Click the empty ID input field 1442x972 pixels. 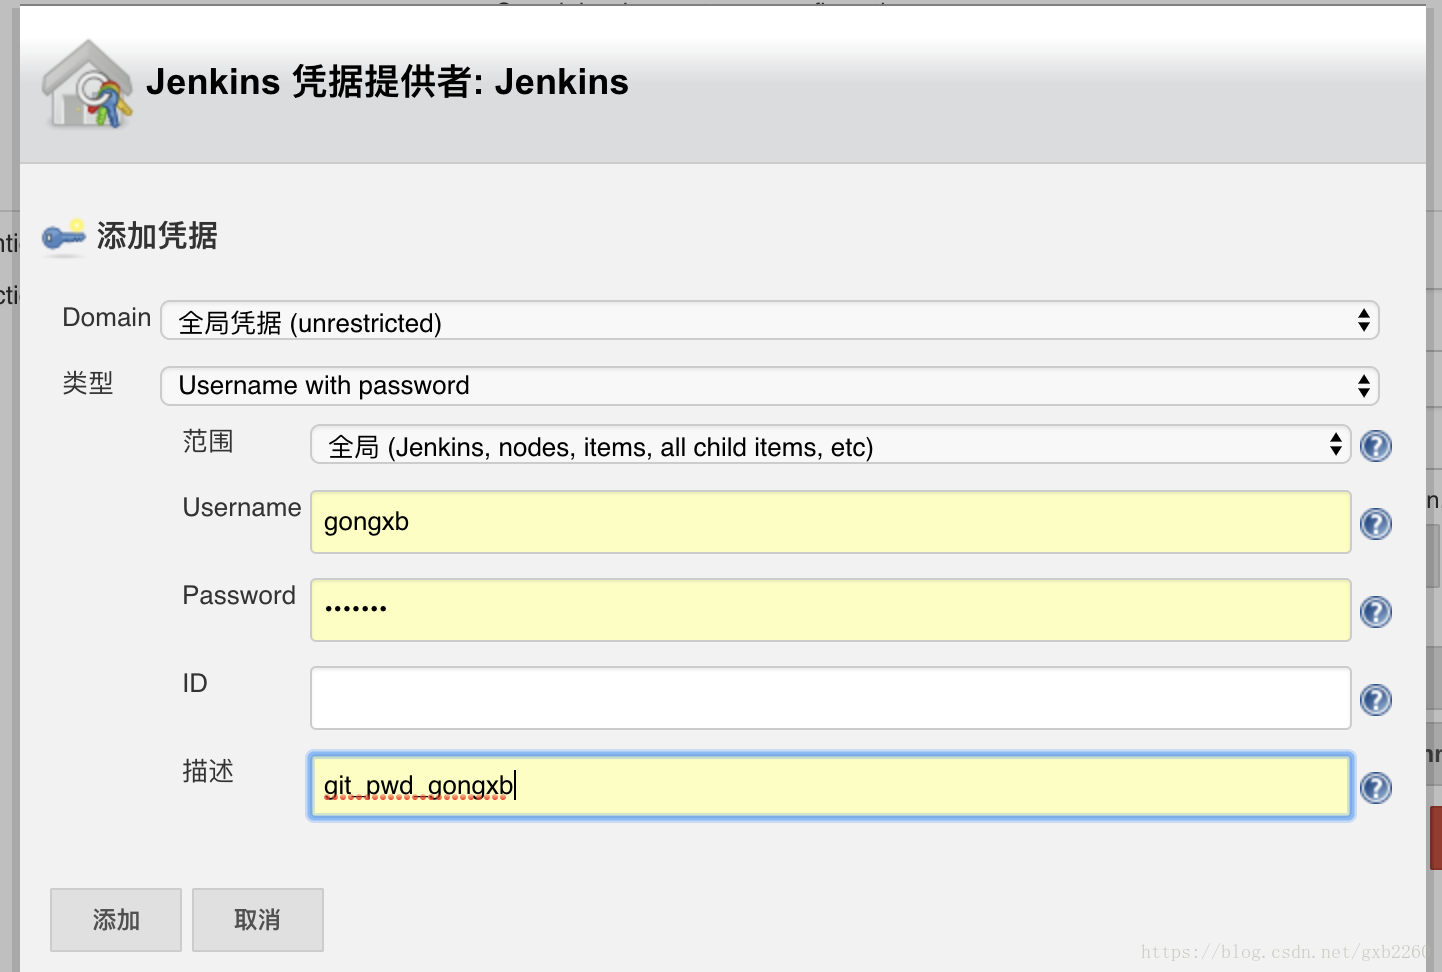click(x=830, y=697)
